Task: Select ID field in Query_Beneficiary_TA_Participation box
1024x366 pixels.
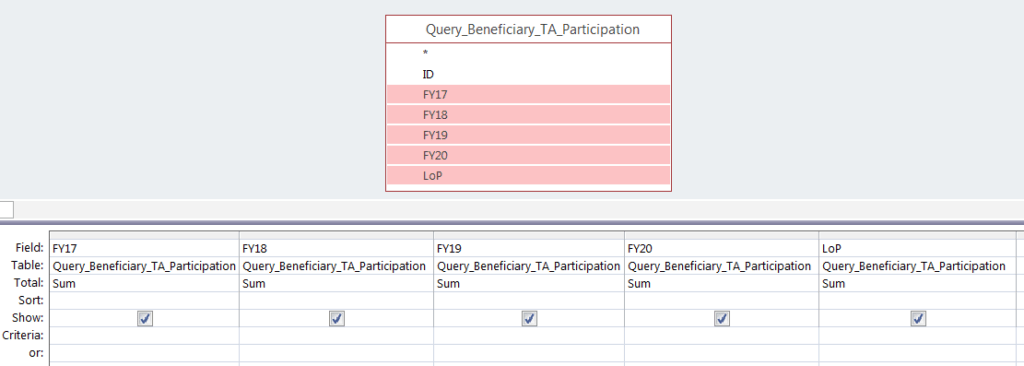Action: click(x=528, y=75)
